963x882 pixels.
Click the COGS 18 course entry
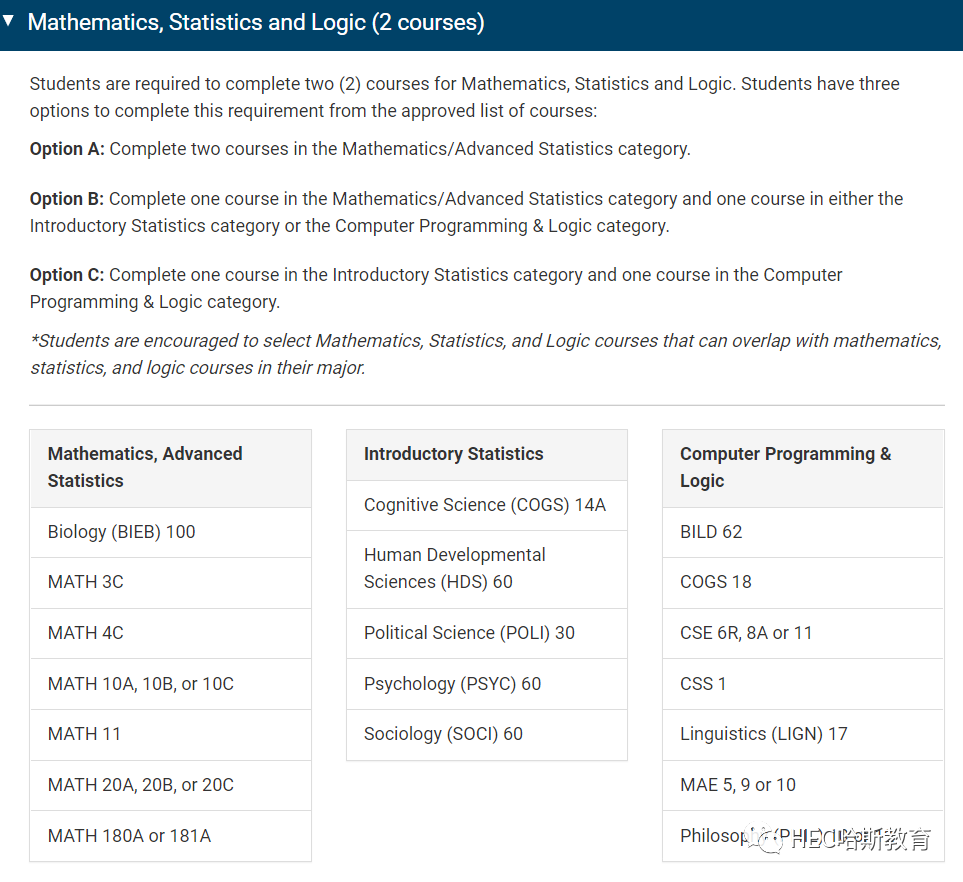803,582
